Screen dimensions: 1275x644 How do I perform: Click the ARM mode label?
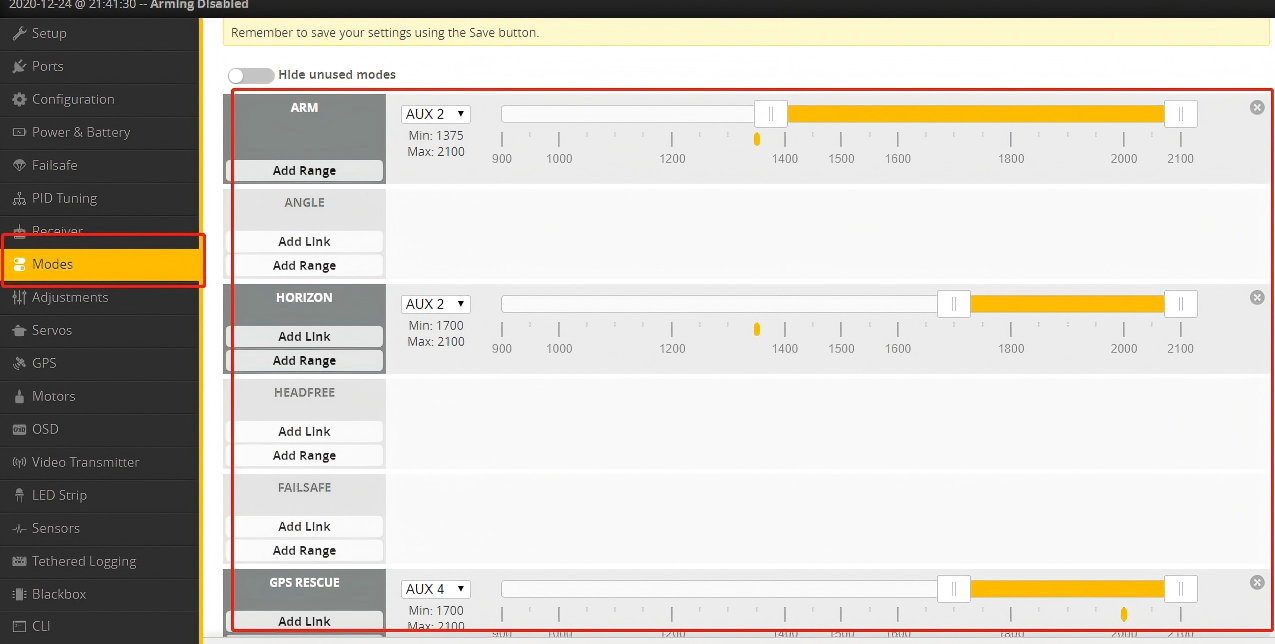pyautogui.click(x=305, y=107)
